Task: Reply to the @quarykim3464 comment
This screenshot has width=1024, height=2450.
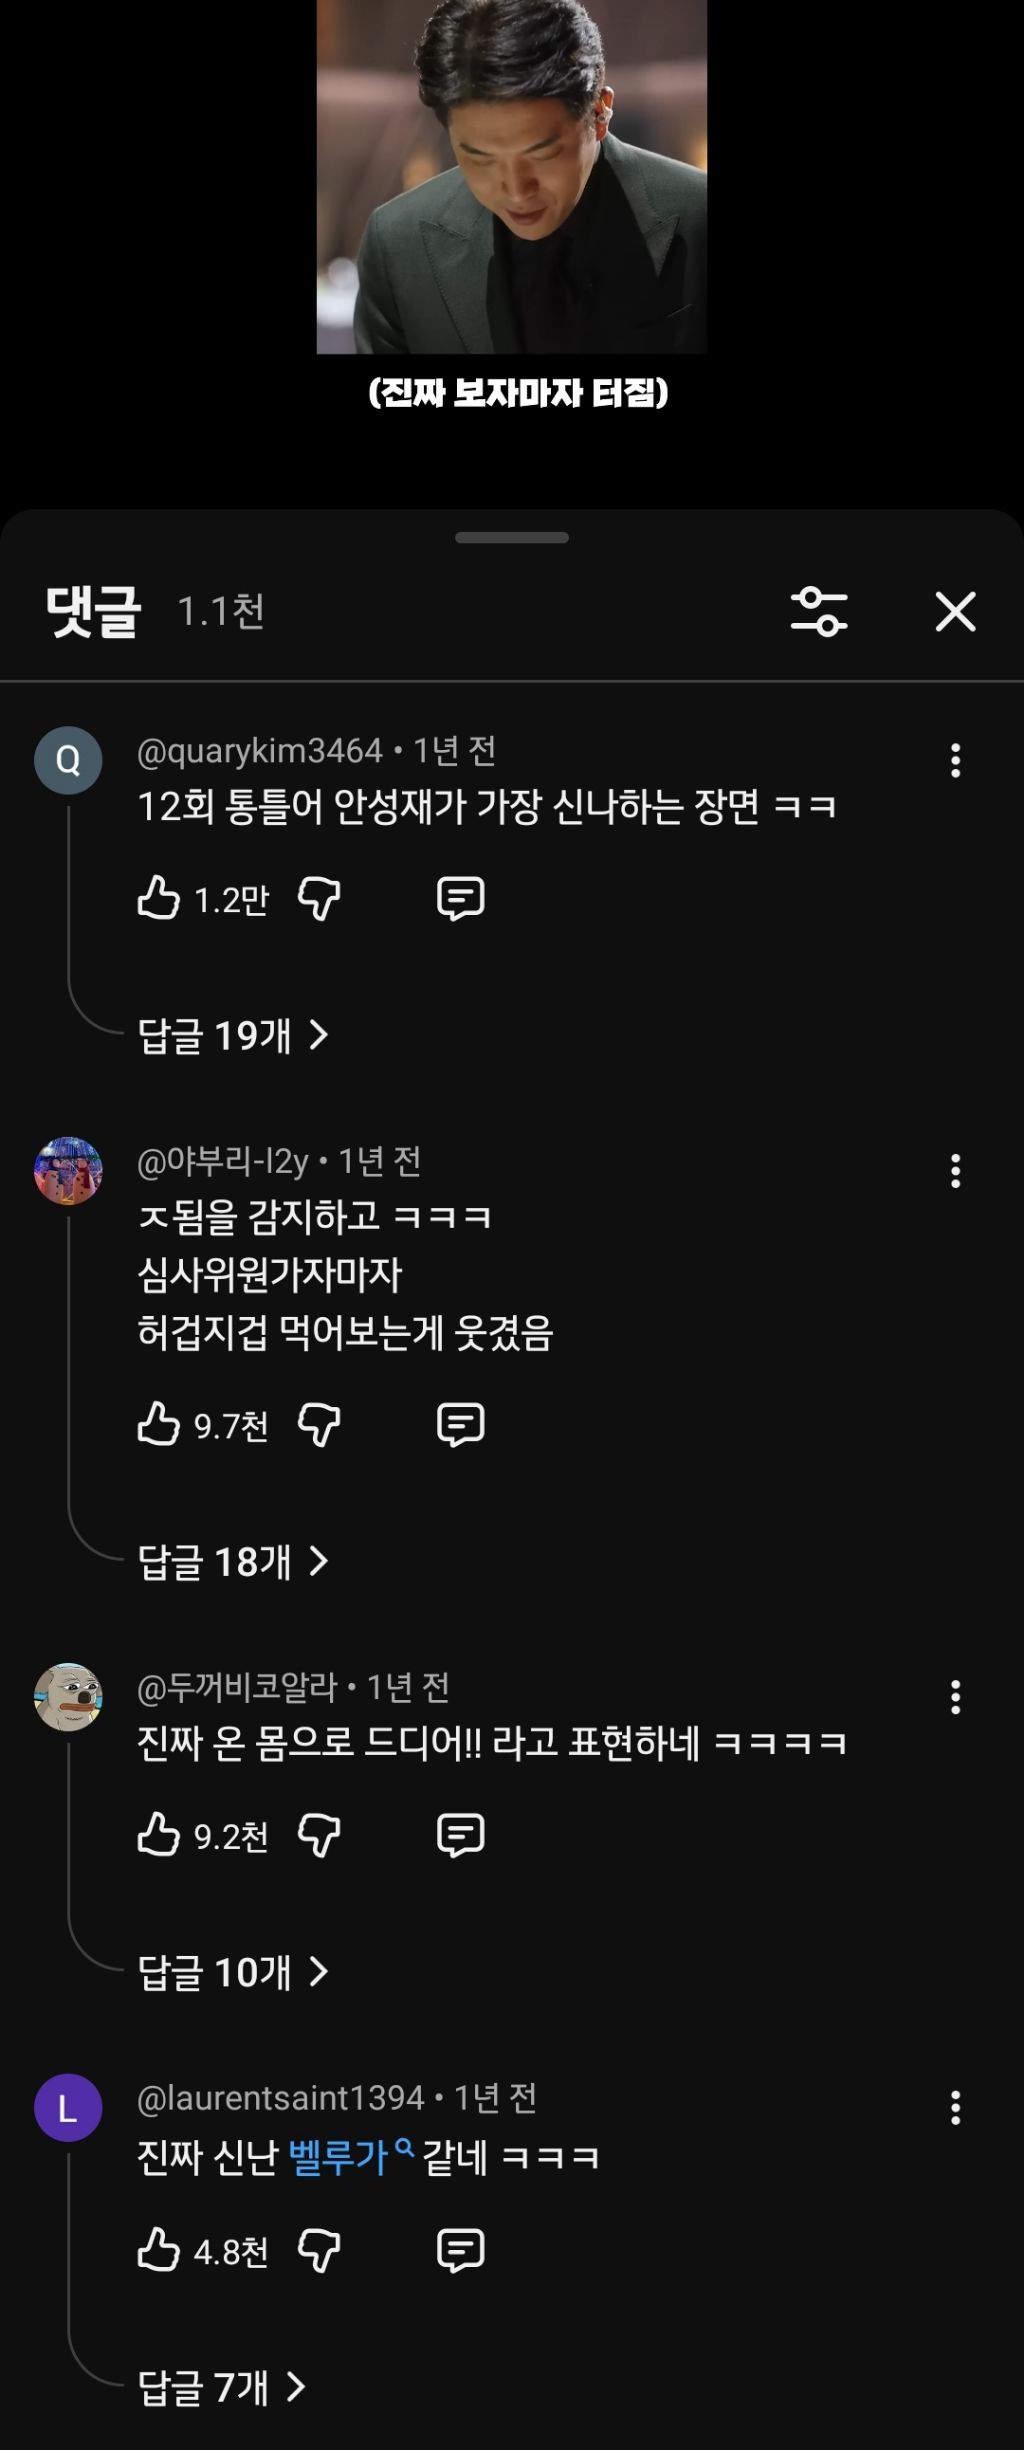Action: tap(460, 898)
